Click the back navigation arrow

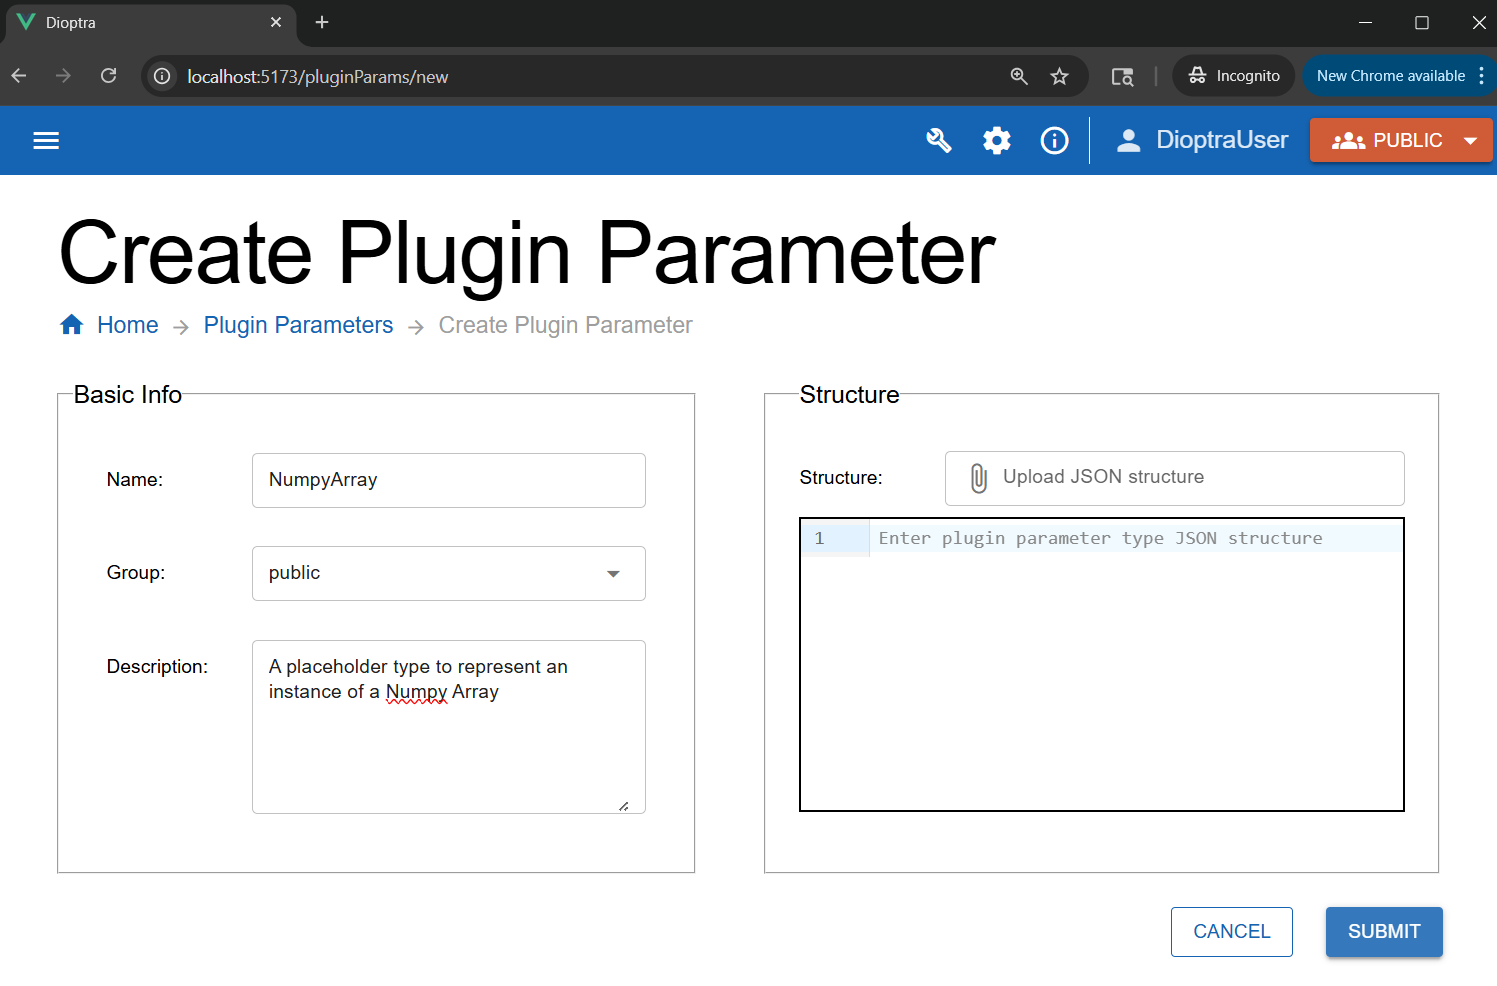[x=18, y=76]
